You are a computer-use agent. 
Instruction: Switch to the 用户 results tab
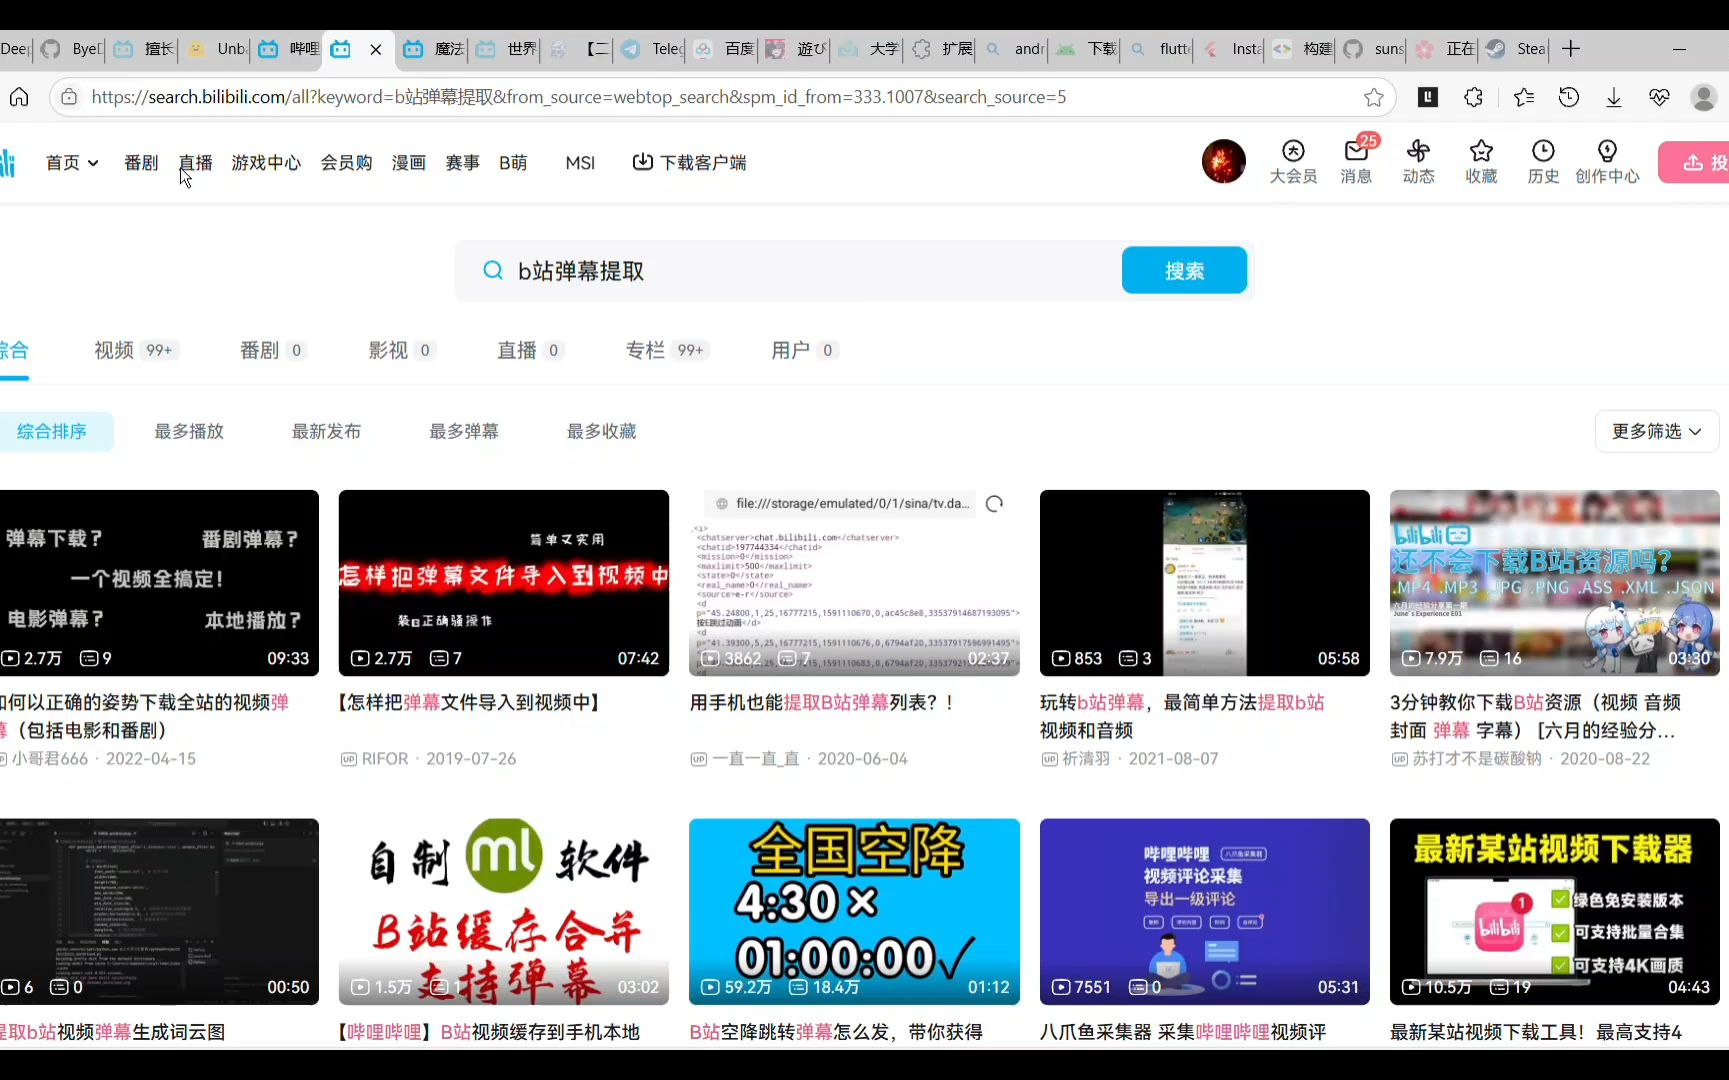click(x=804, y=350)
